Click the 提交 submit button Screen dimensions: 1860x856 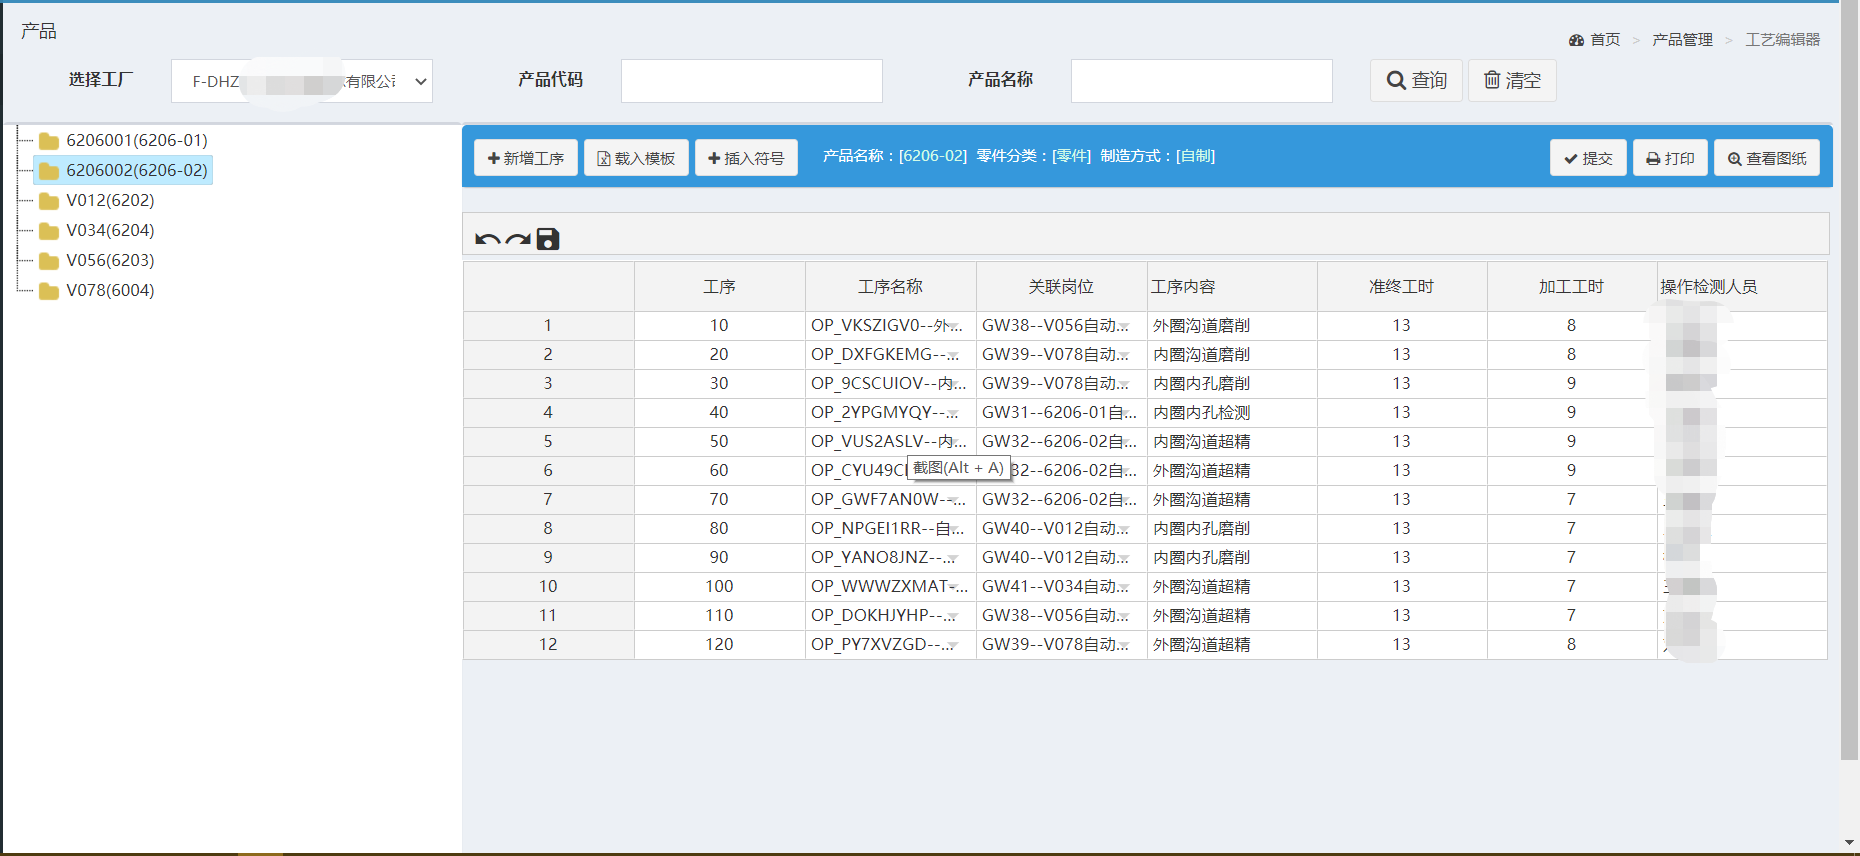tap(1588, 158)
